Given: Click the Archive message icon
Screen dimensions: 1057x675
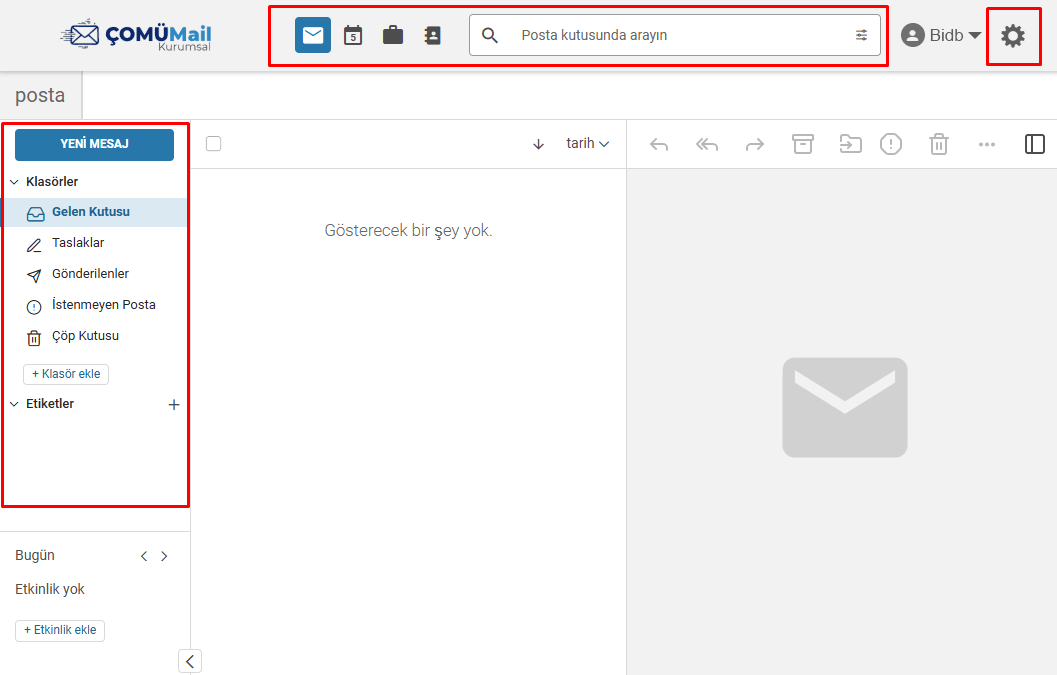Looking at the screenshot, I should click(x=802, y=144).
